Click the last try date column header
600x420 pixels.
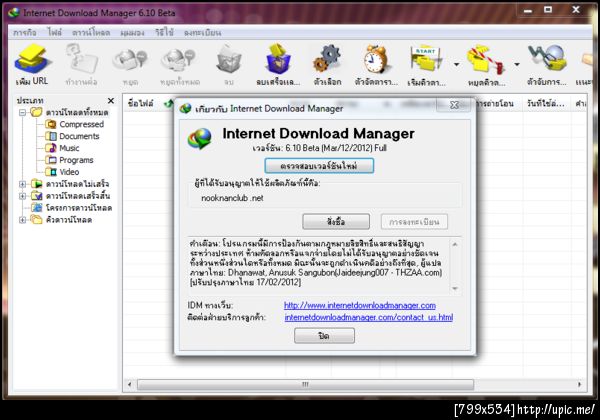pos(546,103)
